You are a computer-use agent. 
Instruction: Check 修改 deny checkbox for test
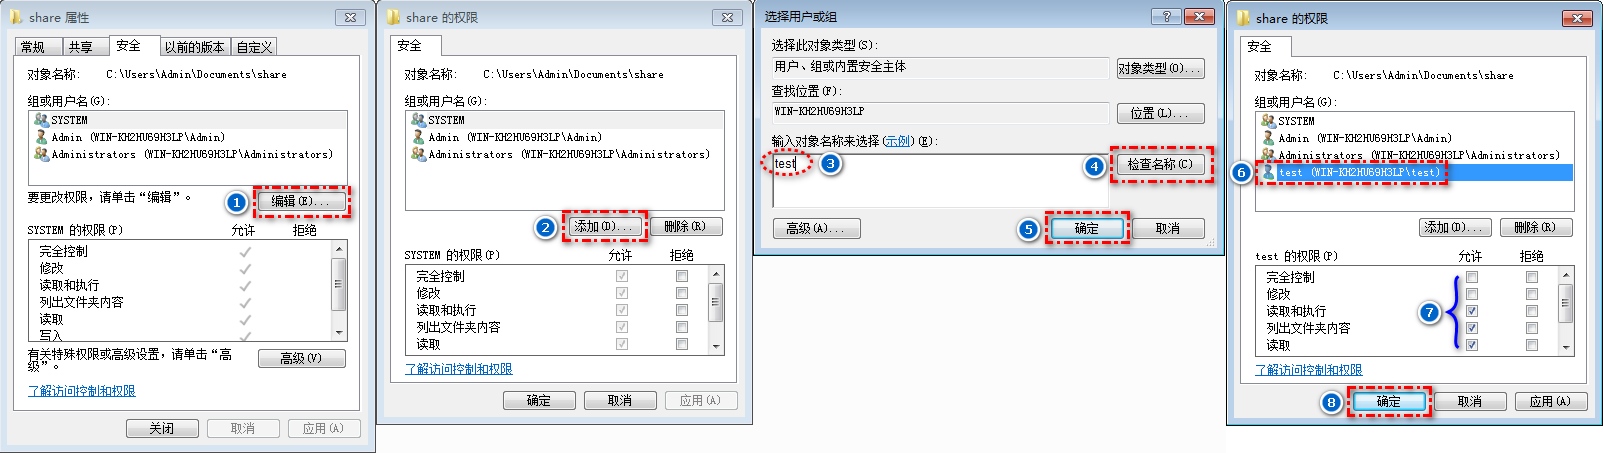tap(1532, 294)
